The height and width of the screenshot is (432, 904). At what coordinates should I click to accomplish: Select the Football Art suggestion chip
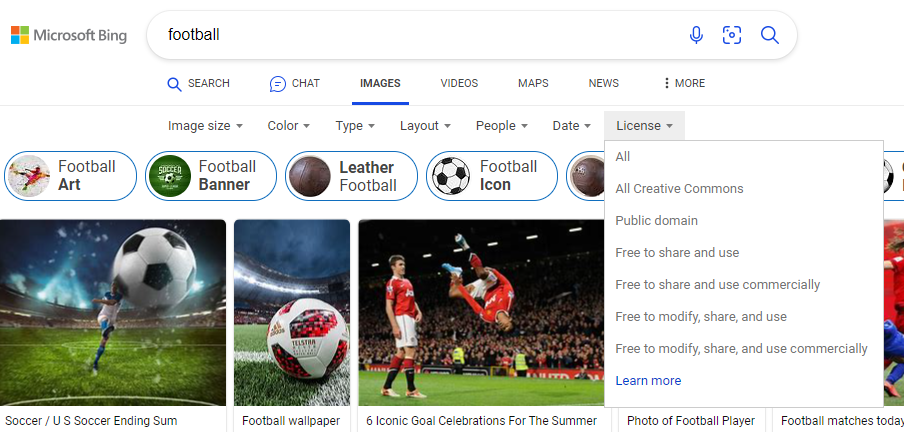(70, 176)
